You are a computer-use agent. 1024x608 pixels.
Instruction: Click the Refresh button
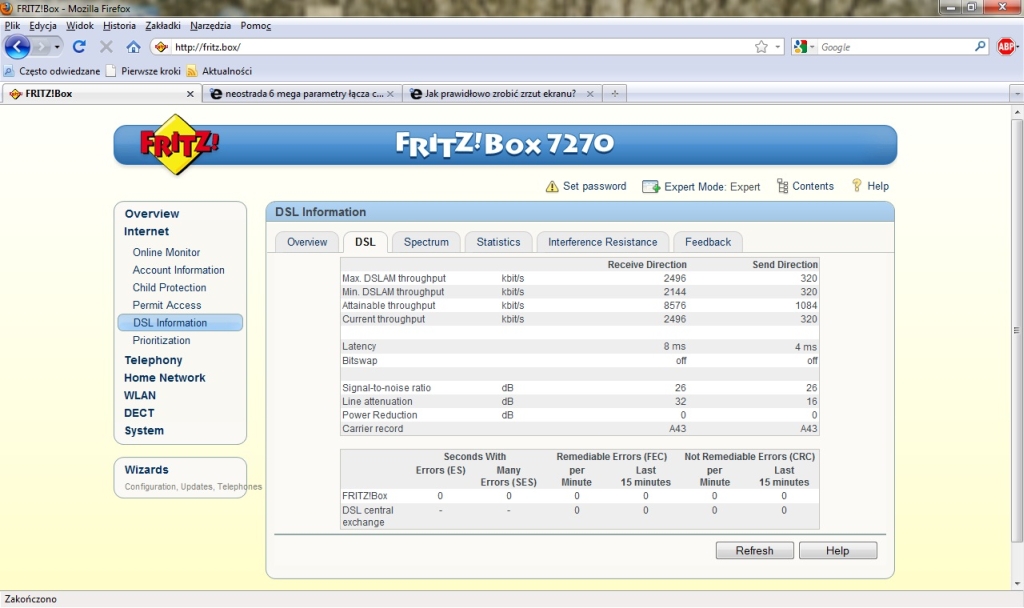point(754,551)
